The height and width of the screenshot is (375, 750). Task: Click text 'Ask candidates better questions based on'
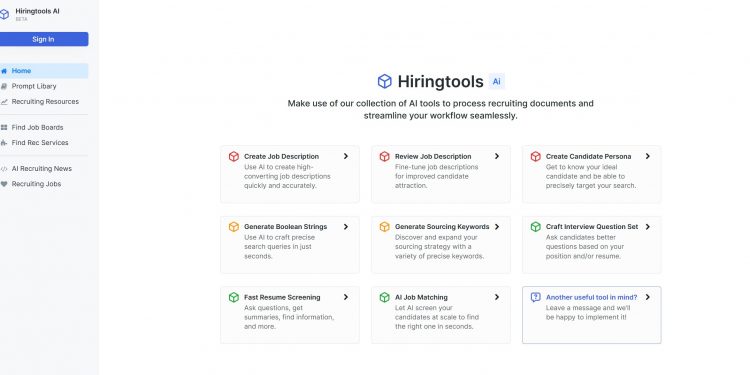tap(585, 246)
